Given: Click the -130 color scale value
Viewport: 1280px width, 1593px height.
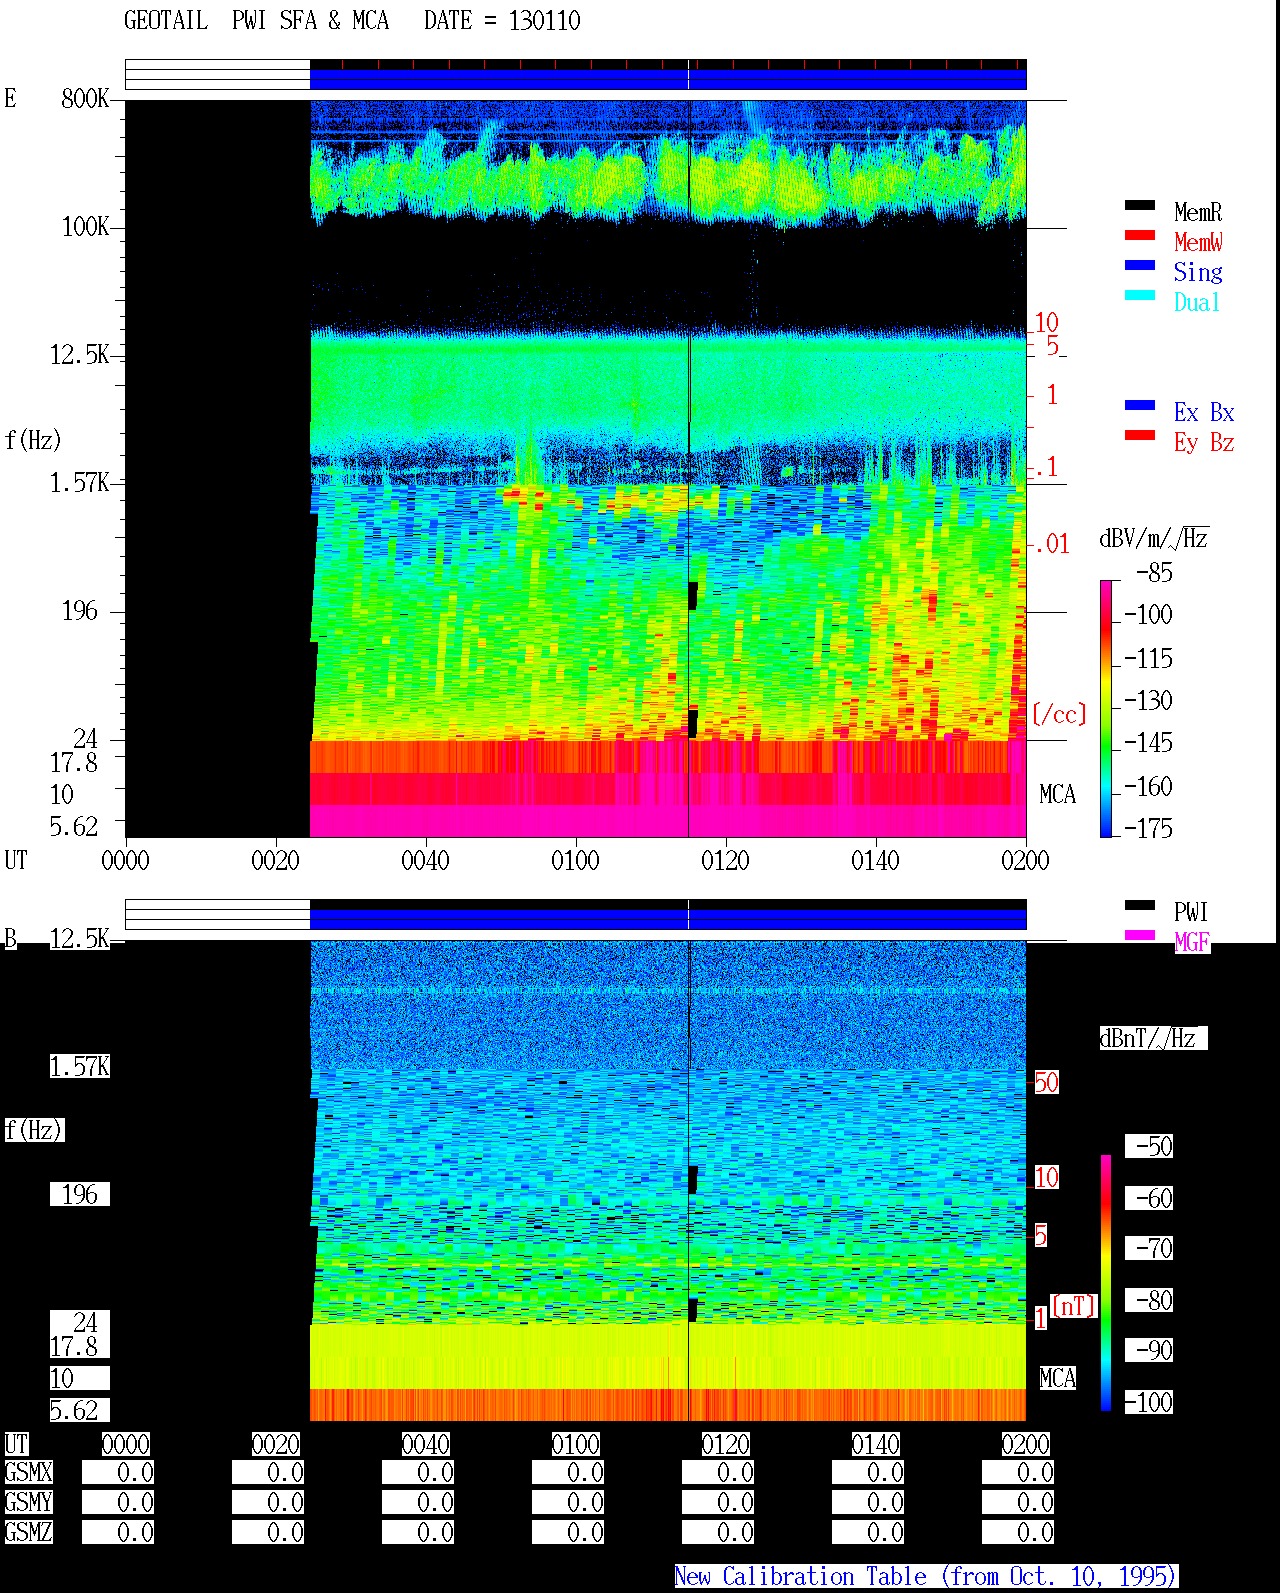Looking at the screenshot, I should 1148,700.
